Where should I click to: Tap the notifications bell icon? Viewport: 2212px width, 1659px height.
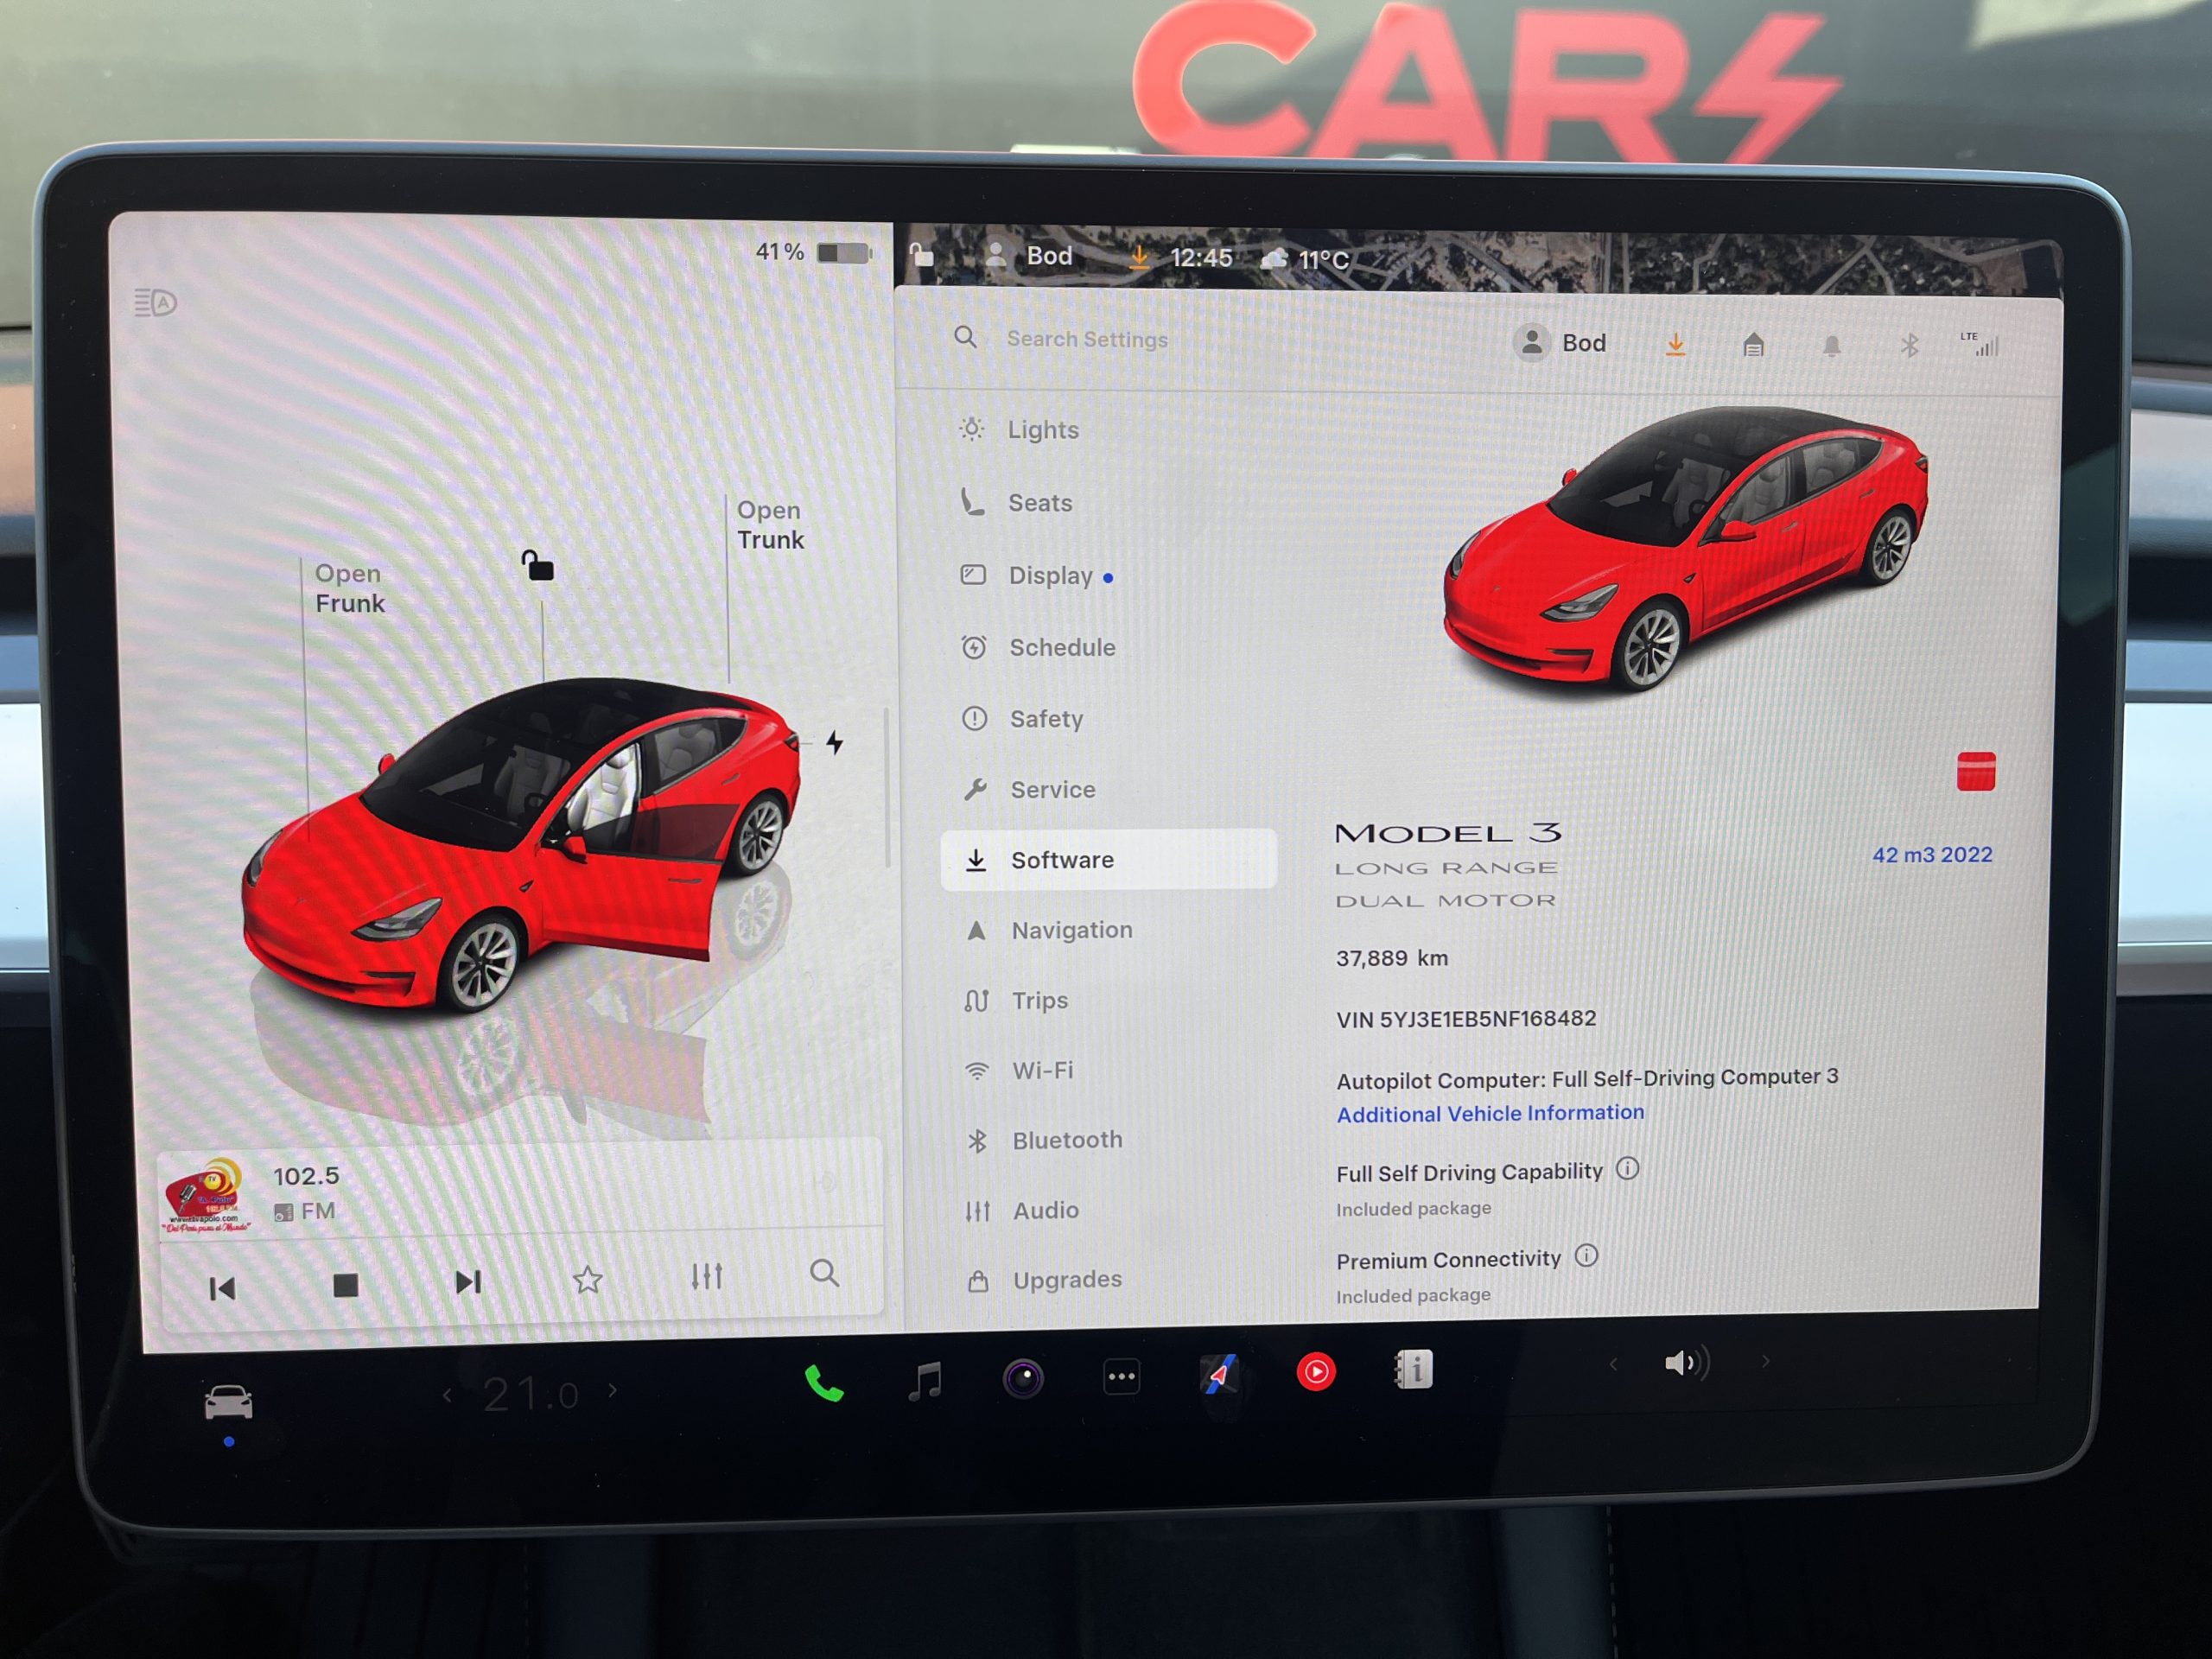(x=1831, y=346)
